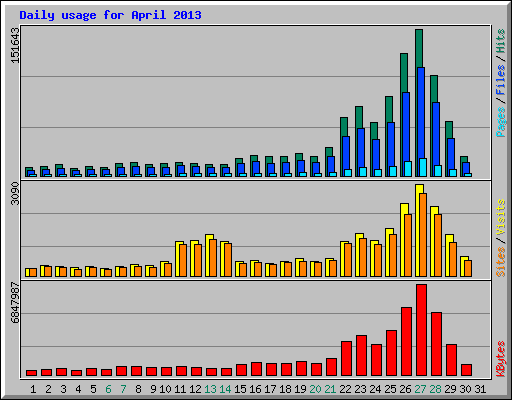Click the 3090 visits axis value
The width and height of the screenshot is (512, 400).
[x=15, y=193]
